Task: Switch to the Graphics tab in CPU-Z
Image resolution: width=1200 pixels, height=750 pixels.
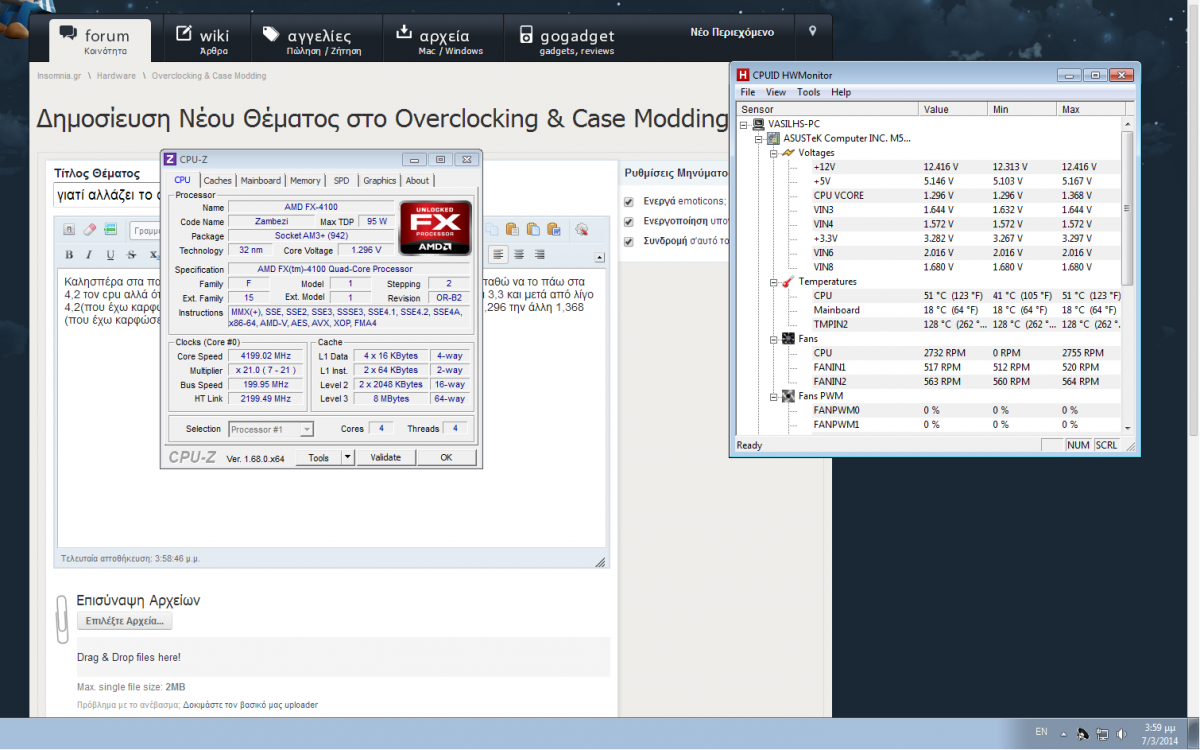Action: click(x=380, y=181)
